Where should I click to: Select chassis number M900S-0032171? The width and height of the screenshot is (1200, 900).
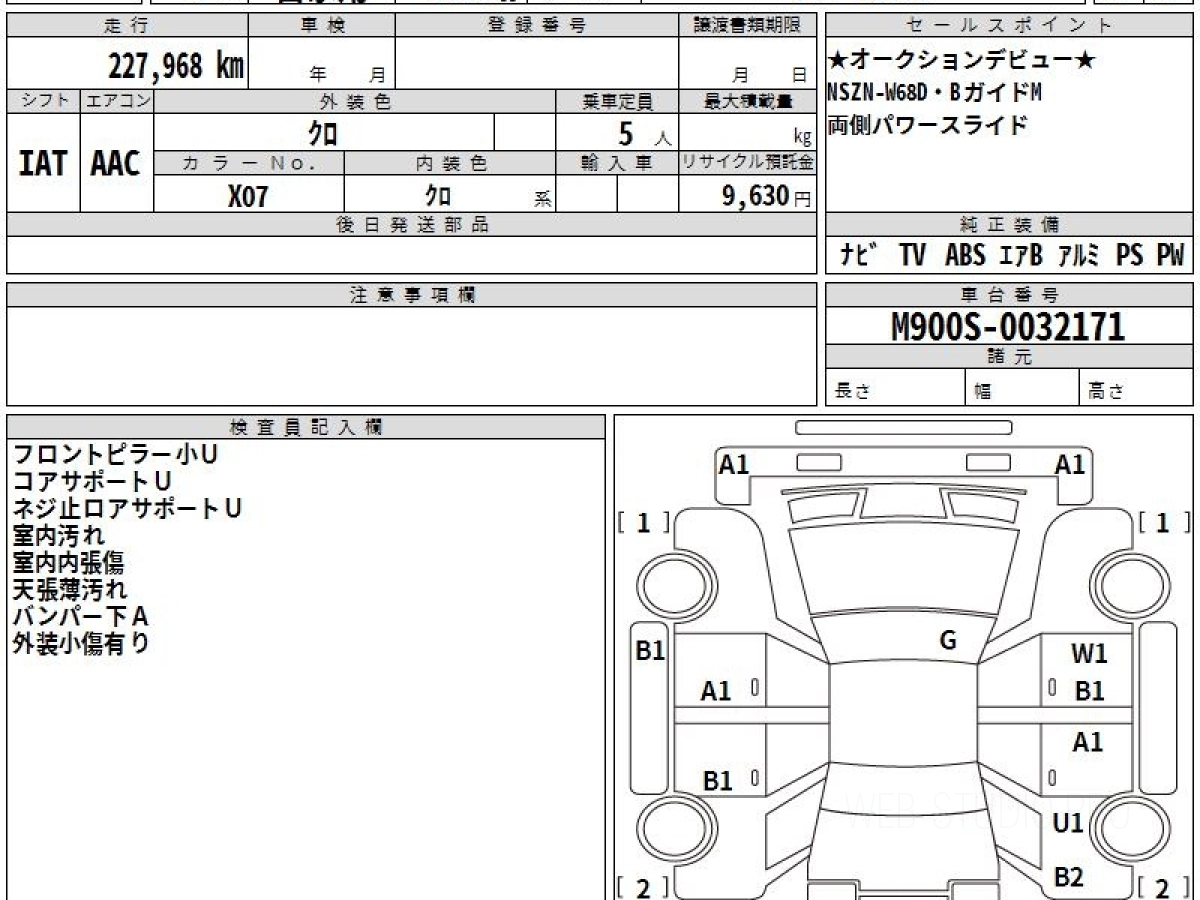(x=1008, y=327)
